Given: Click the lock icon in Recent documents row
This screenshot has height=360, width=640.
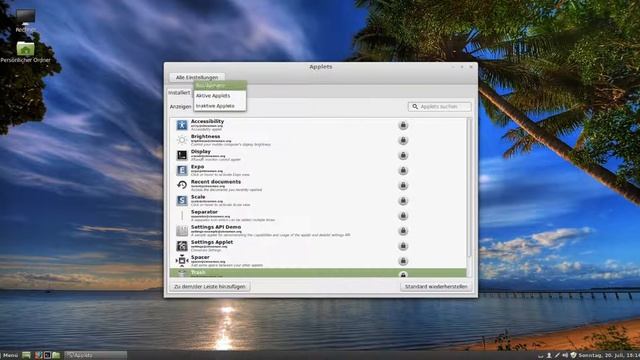Looking at the screenshot, I should (403, 186).
